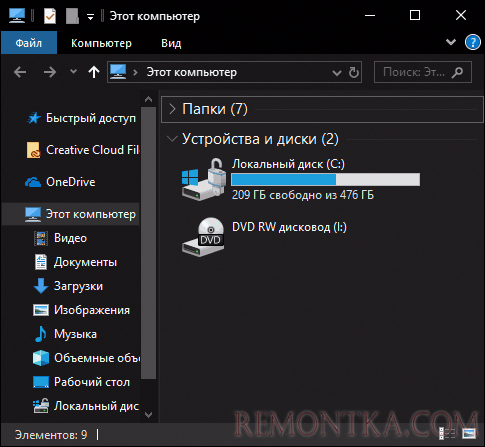Click the sidebar This PC monitor icon
The image size is (485, 447).
click(33, 214)
